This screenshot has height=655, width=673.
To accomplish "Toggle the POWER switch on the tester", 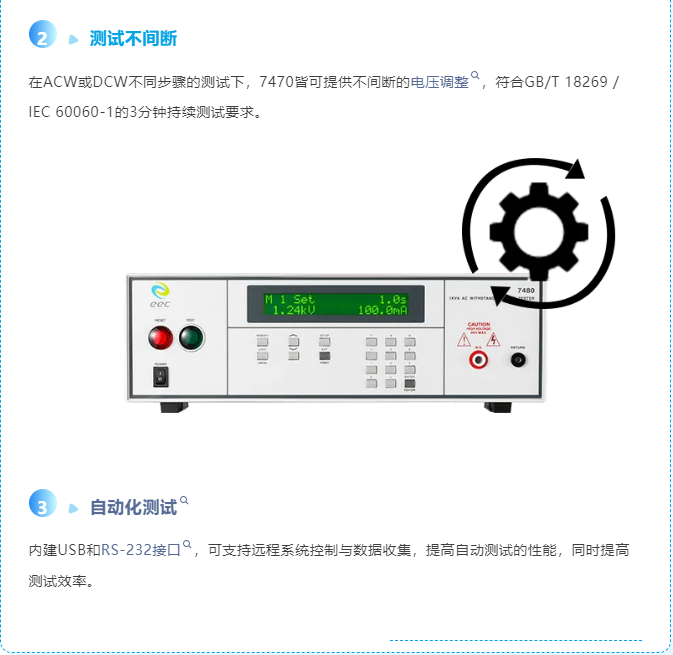I will pyautogui.click(x=161, y=377).
